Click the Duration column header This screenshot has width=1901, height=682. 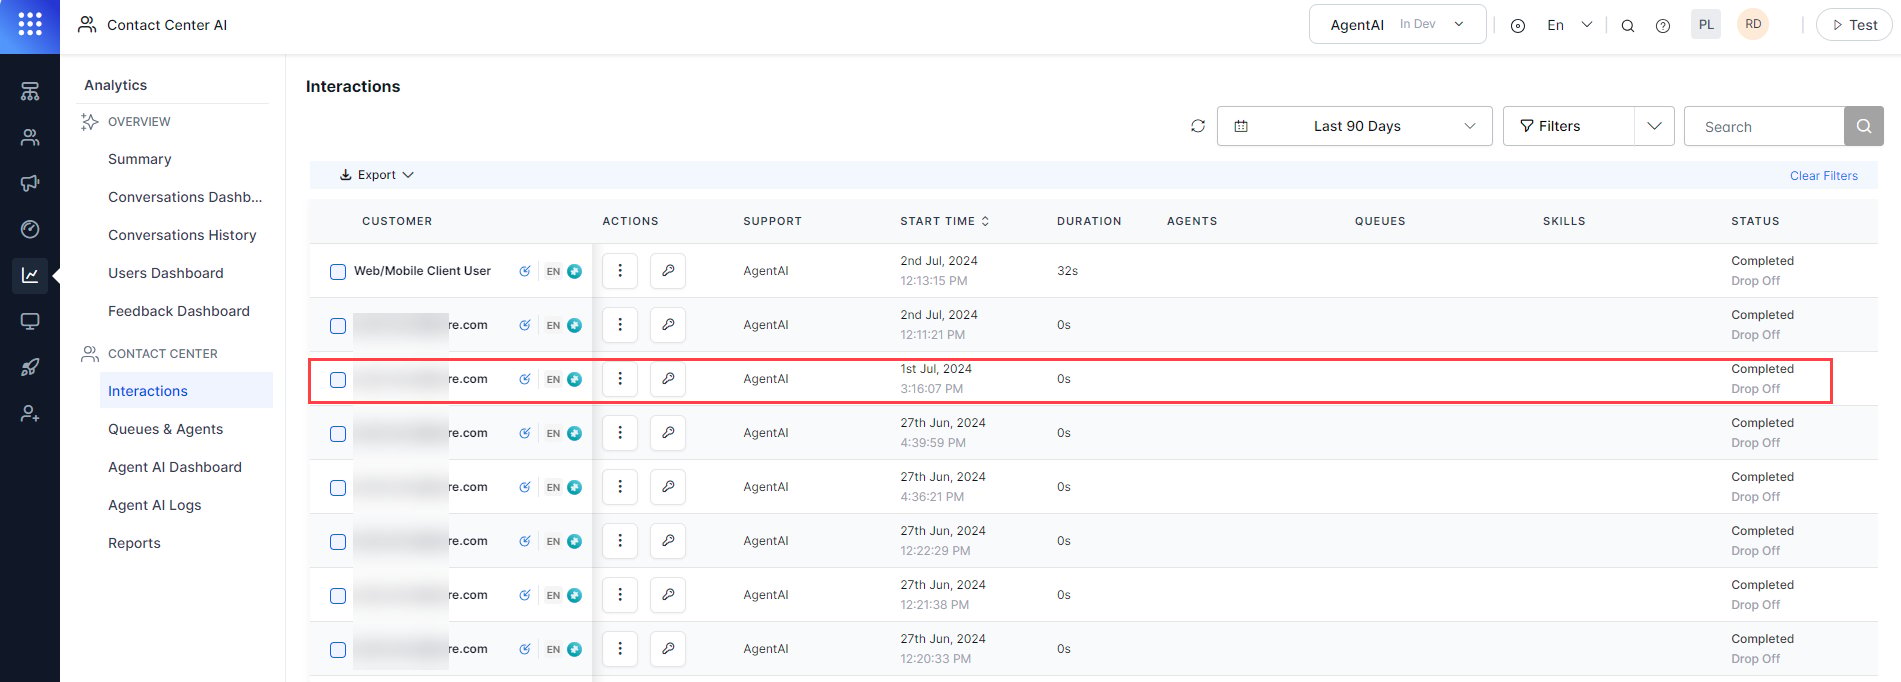pyautogui.click(x=1089, y=221)
